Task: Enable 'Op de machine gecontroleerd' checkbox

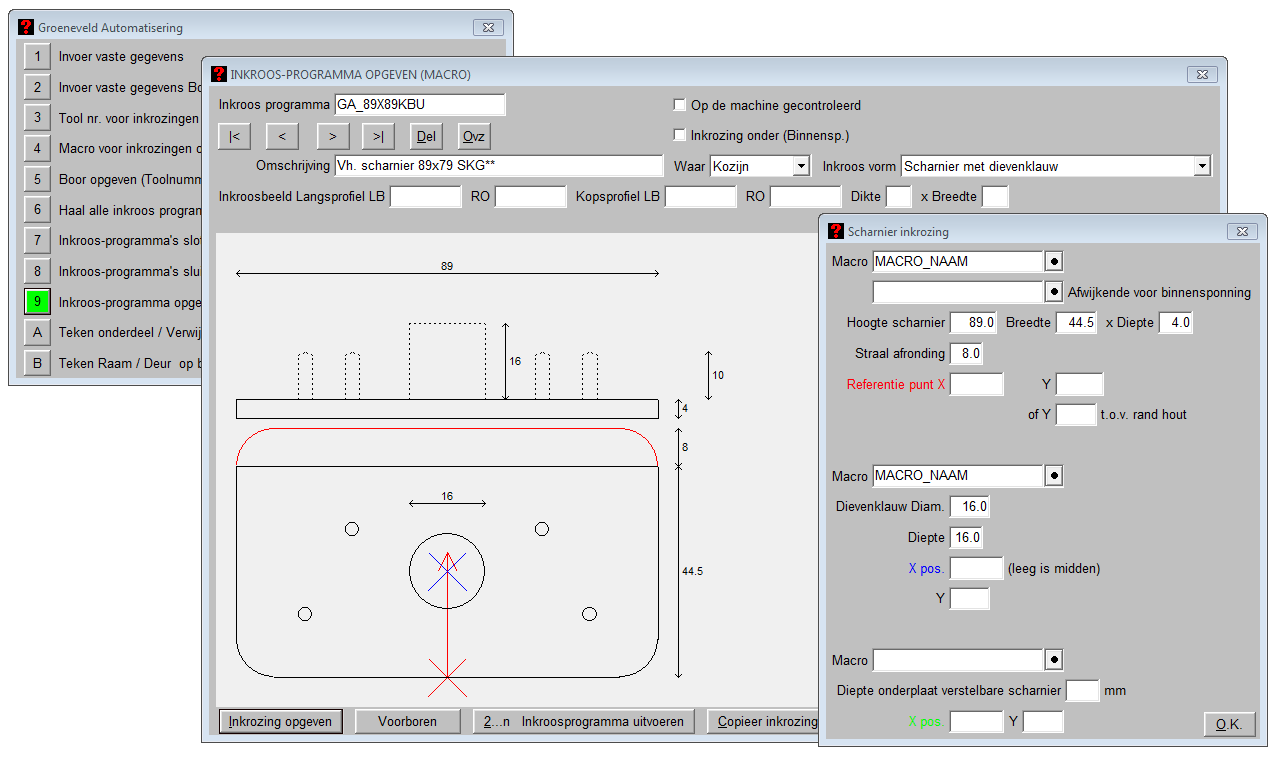Action: (680, 105)
